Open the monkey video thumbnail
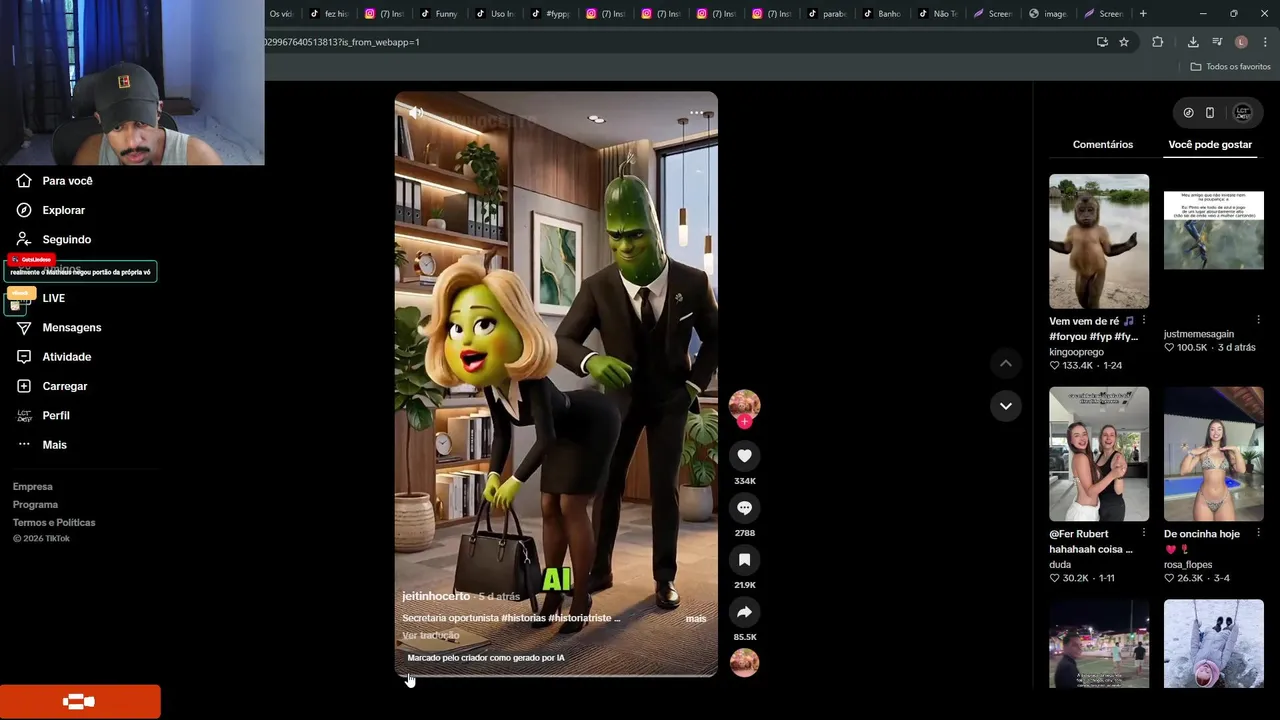The height and width of the screenshot is (720, 1280). [1099, 241]
